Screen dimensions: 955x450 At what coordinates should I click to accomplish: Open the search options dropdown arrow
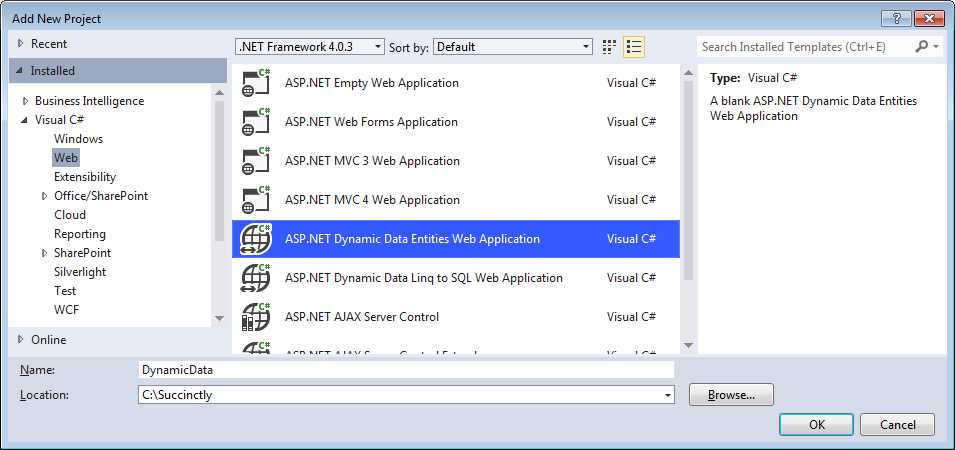coord(936,47)
